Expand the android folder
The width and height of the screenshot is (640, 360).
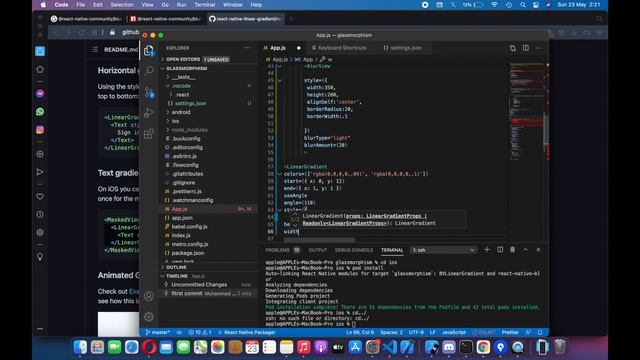tap(181, 112)
